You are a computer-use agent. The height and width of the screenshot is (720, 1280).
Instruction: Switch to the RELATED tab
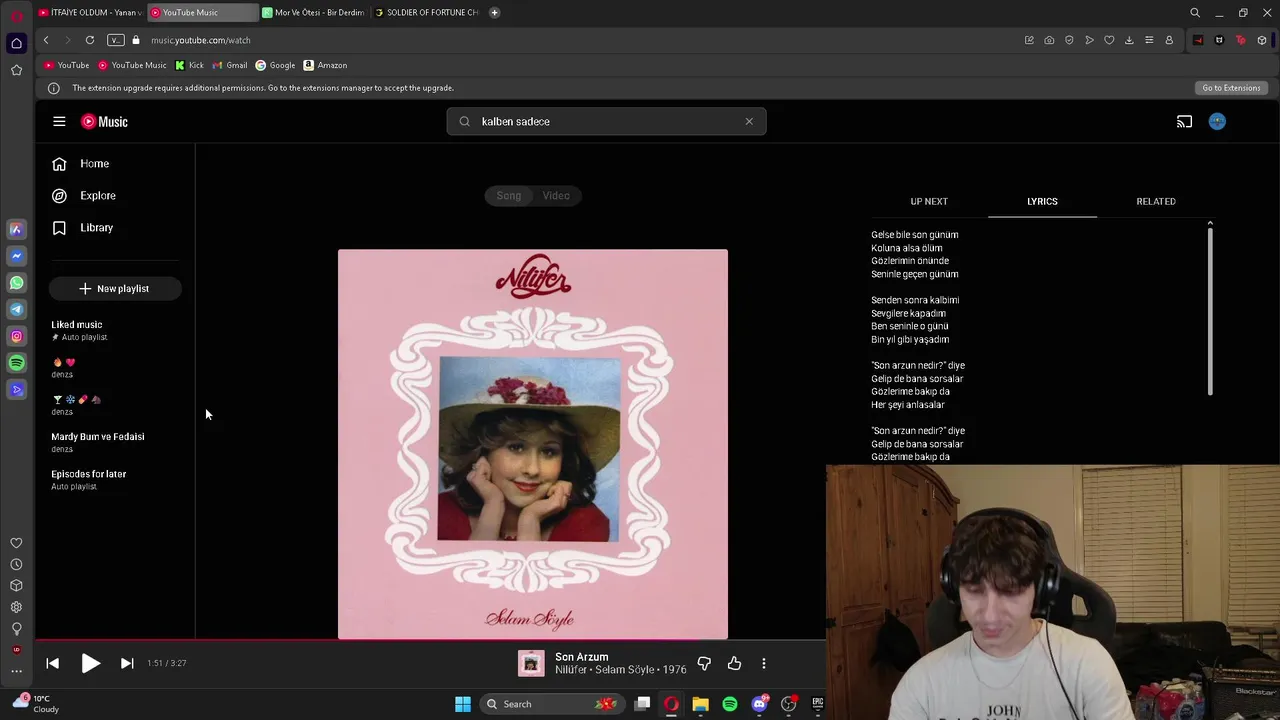pyautogui.click(x=1156, y=201)
